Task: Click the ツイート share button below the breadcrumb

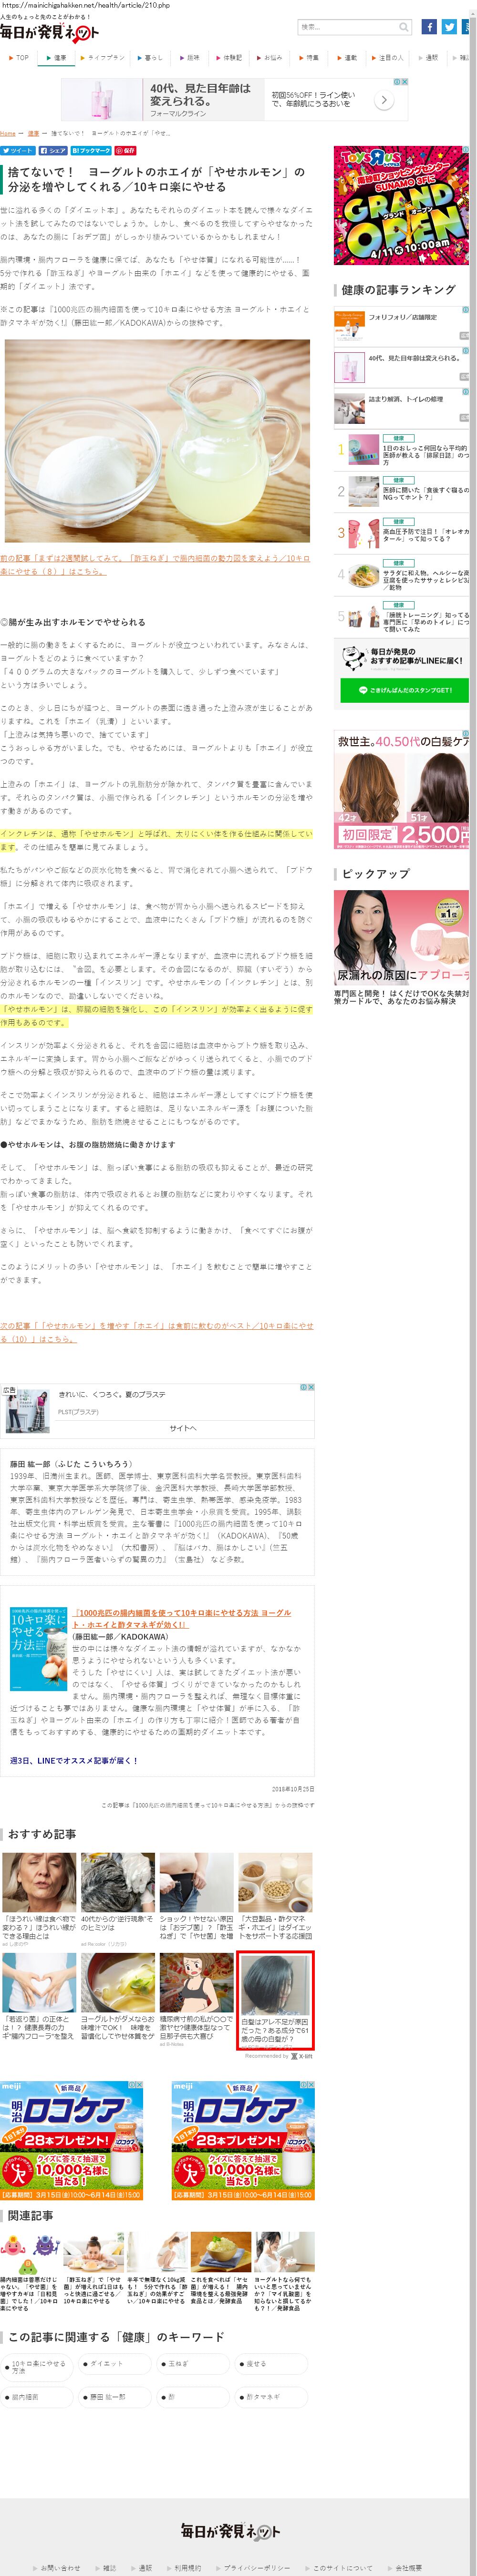Action: tap(17, 150)
